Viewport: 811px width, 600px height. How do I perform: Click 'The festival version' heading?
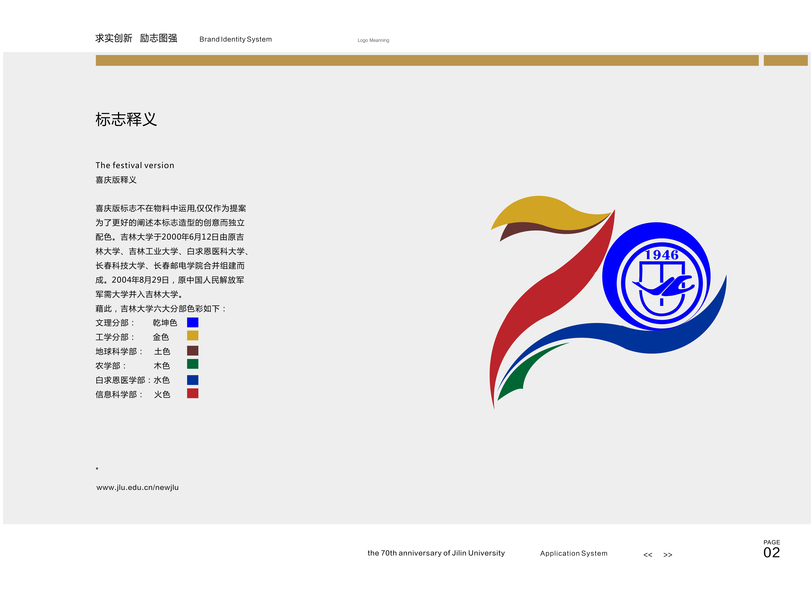pos(134,165)
